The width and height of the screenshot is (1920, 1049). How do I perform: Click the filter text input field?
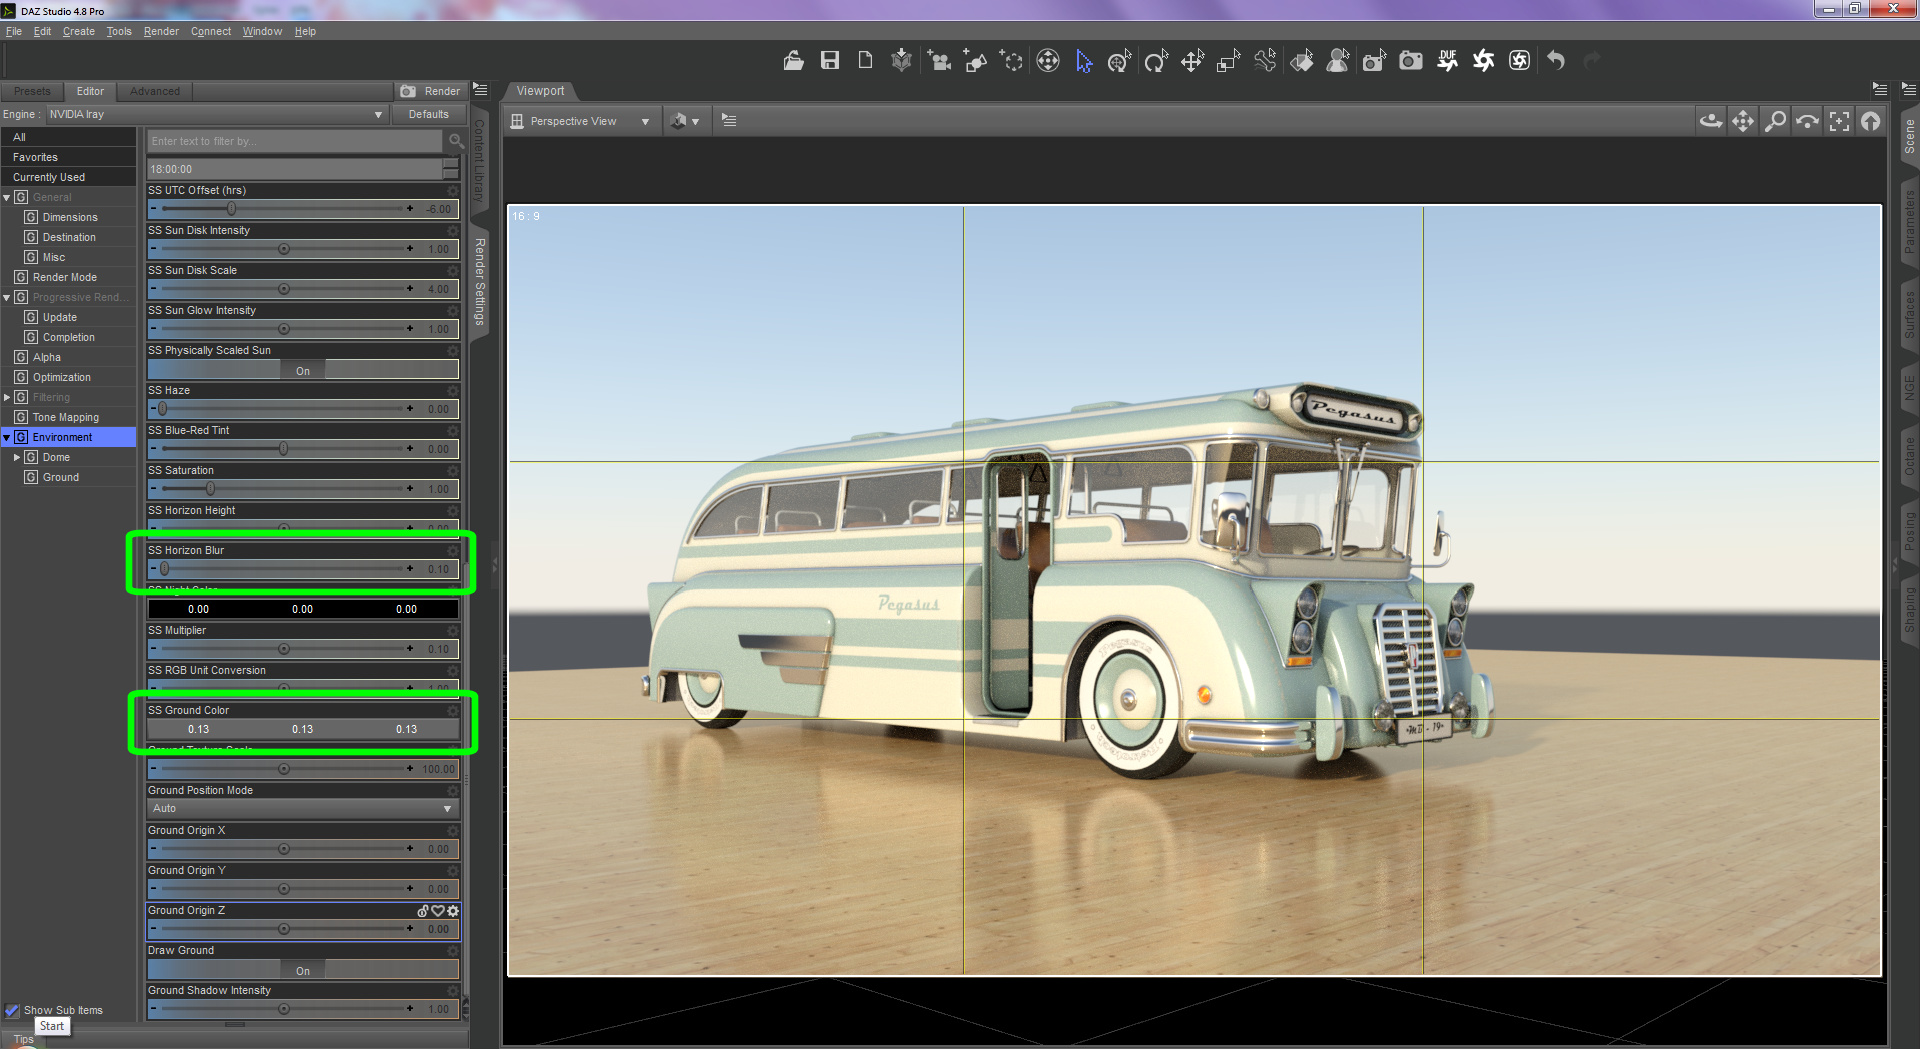(295, 141)
